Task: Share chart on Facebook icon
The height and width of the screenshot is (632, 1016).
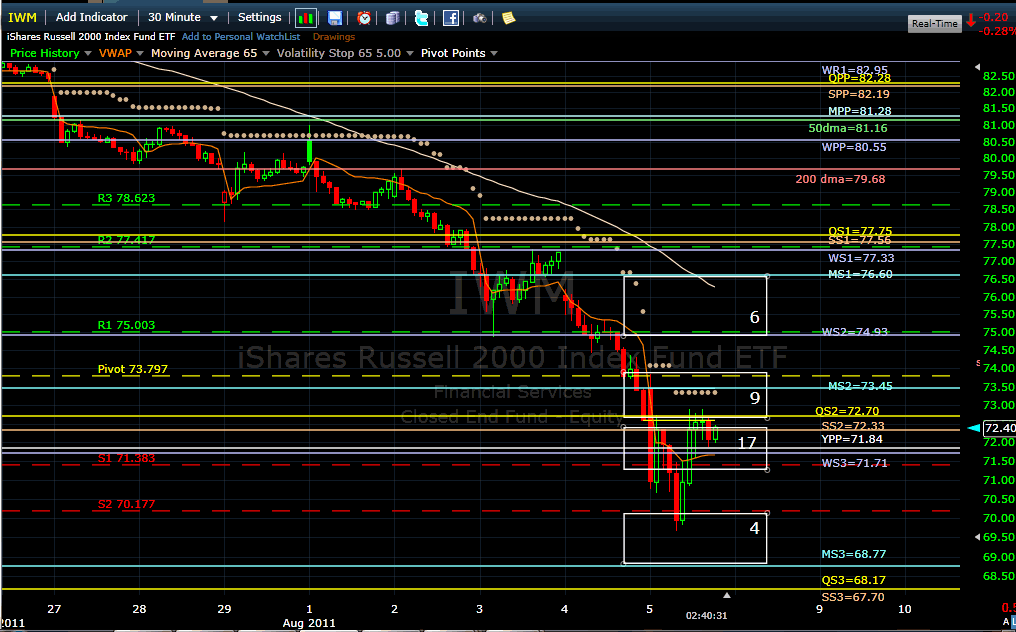Action: (x=451, y=18)
